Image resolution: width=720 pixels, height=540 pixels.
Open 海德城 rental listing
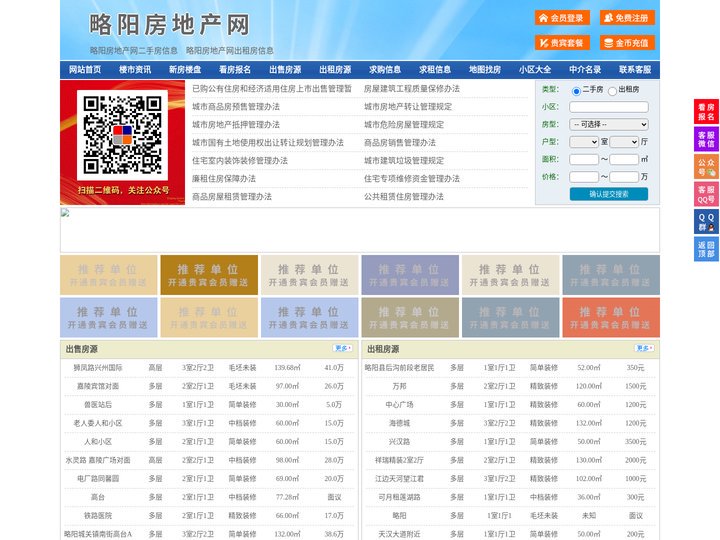(x=399, y=423)
